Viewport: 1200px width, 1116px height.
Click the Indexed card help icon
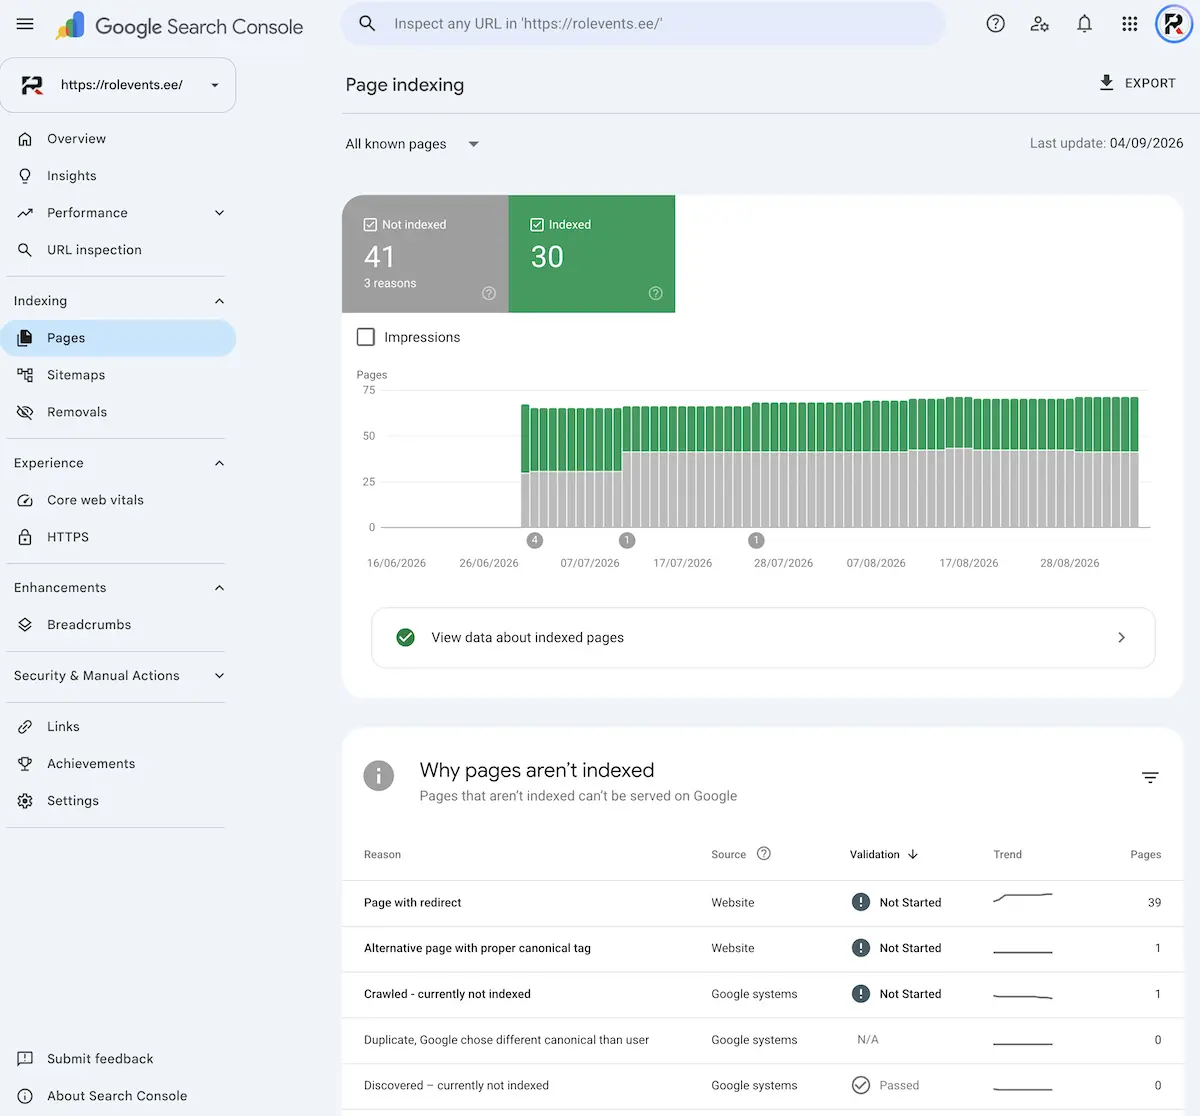tap(655, 293)
